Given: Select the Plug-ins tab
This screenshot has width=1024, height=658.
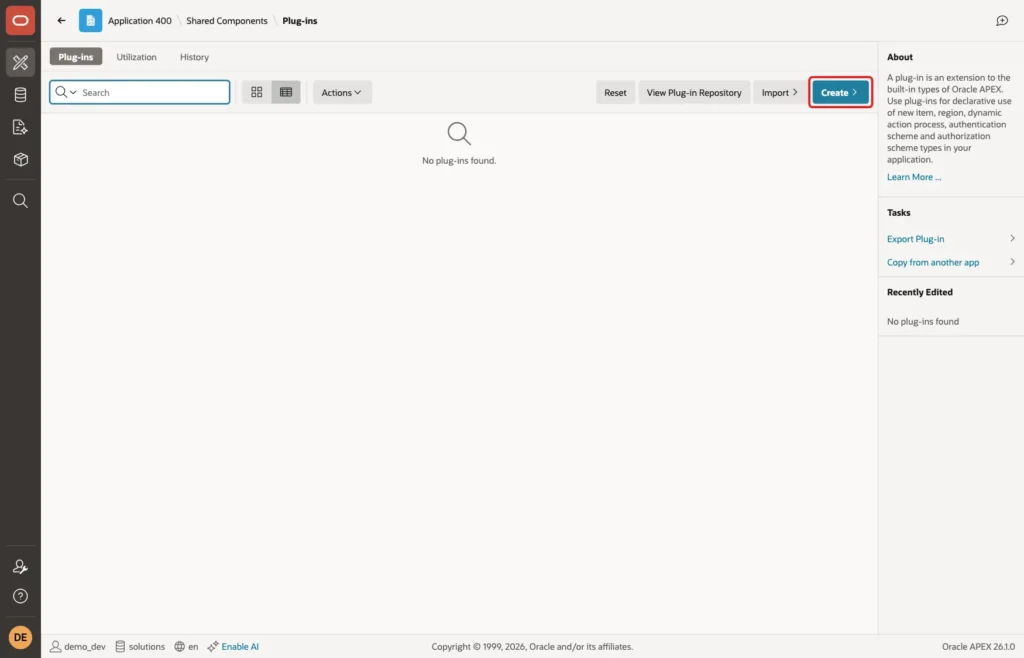Looking at the screenshot, I should click(x=76, y=57).
